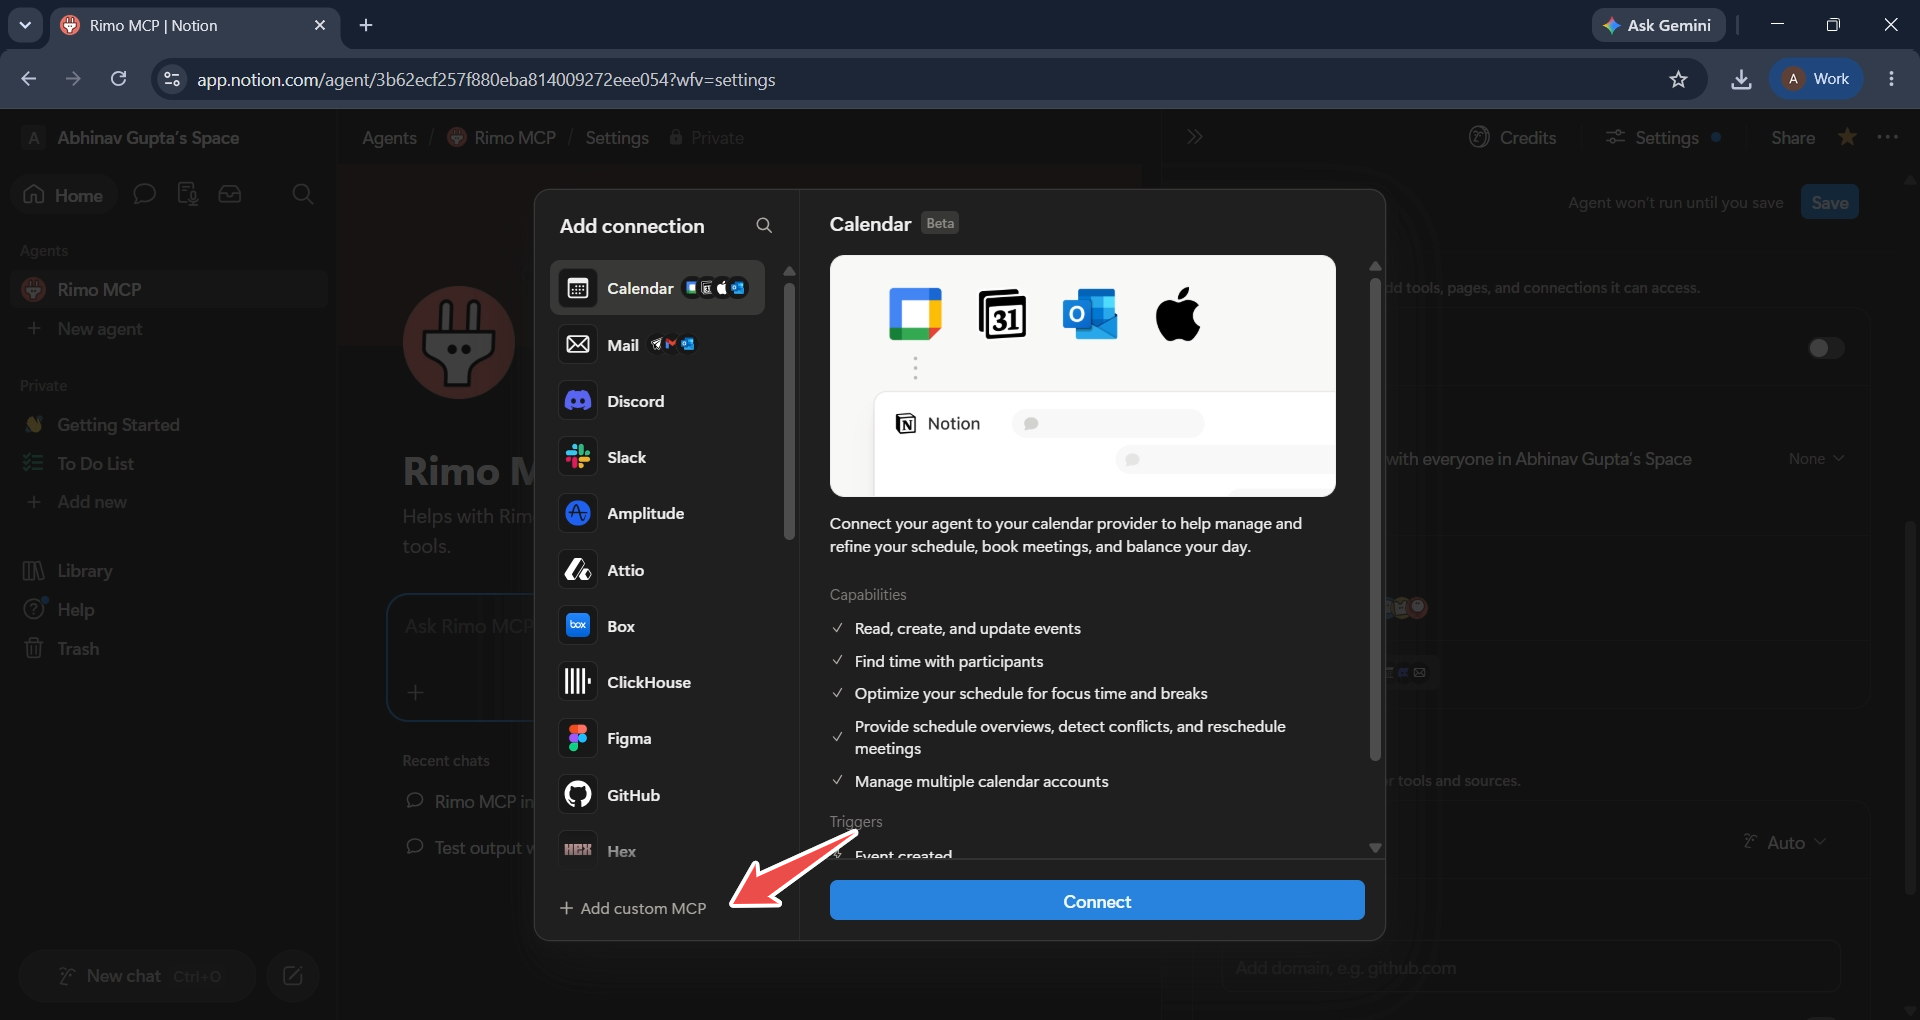The width and height of the screenshot is (1920, 1020).
Task: Click Ask Gemini button
Action: pos(1658,25)
